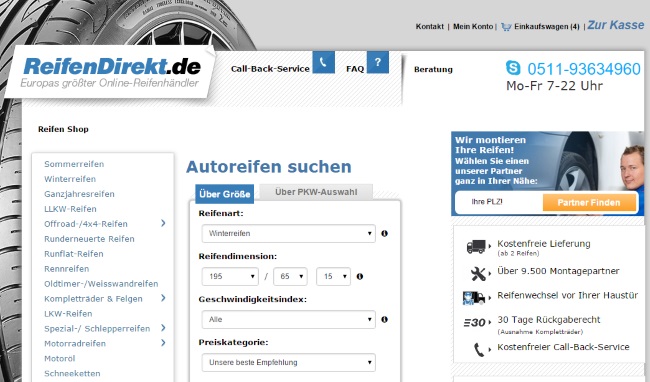Click the phone icon for free call-back
The height and width of the screenshot is (382, 650).
pyautogui.click(x=479, y=350)
